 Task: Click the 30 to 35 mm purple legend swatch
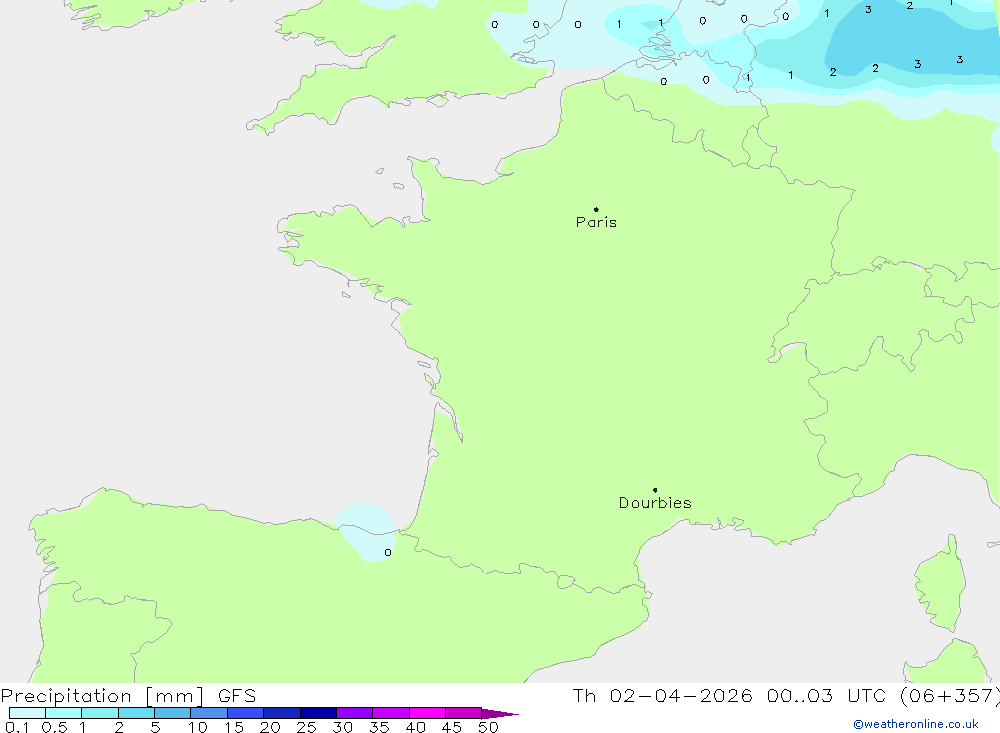coord(354,713)
